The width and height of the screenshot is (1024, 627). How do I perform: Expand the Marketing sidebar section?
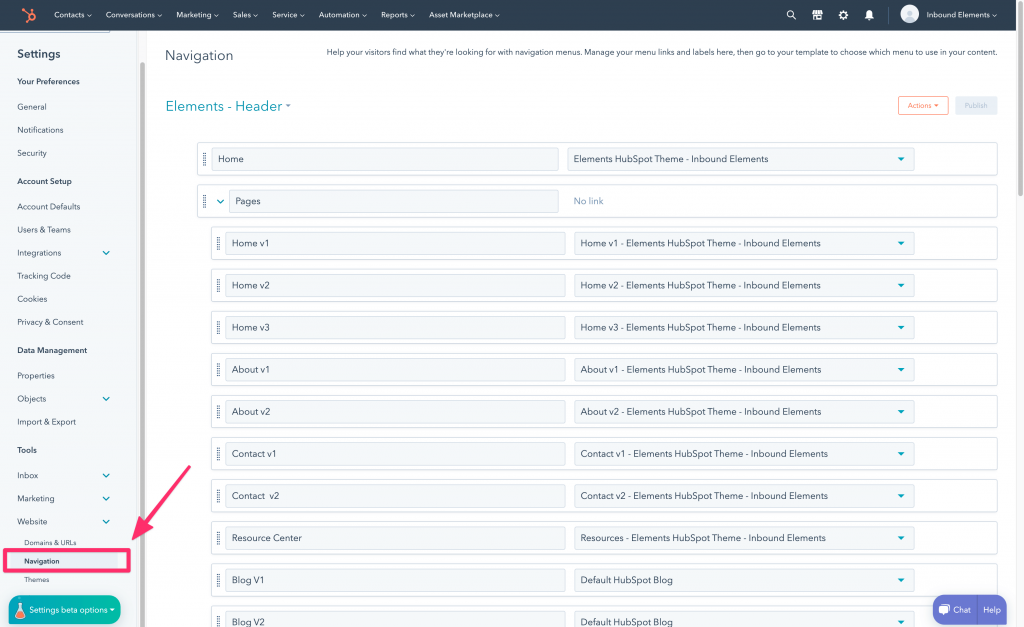(106, 498)
